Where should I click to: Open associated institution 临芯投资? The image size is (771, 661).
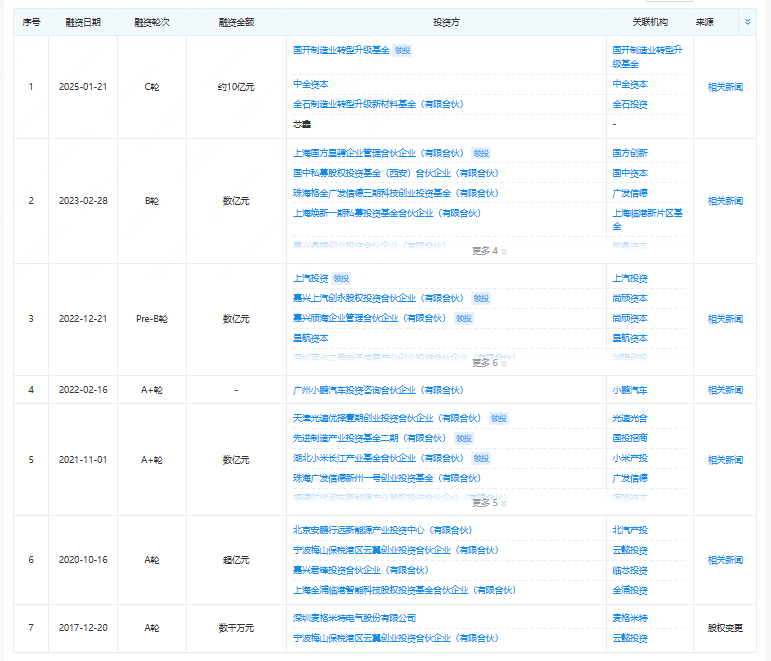click(x=630, y=570)
